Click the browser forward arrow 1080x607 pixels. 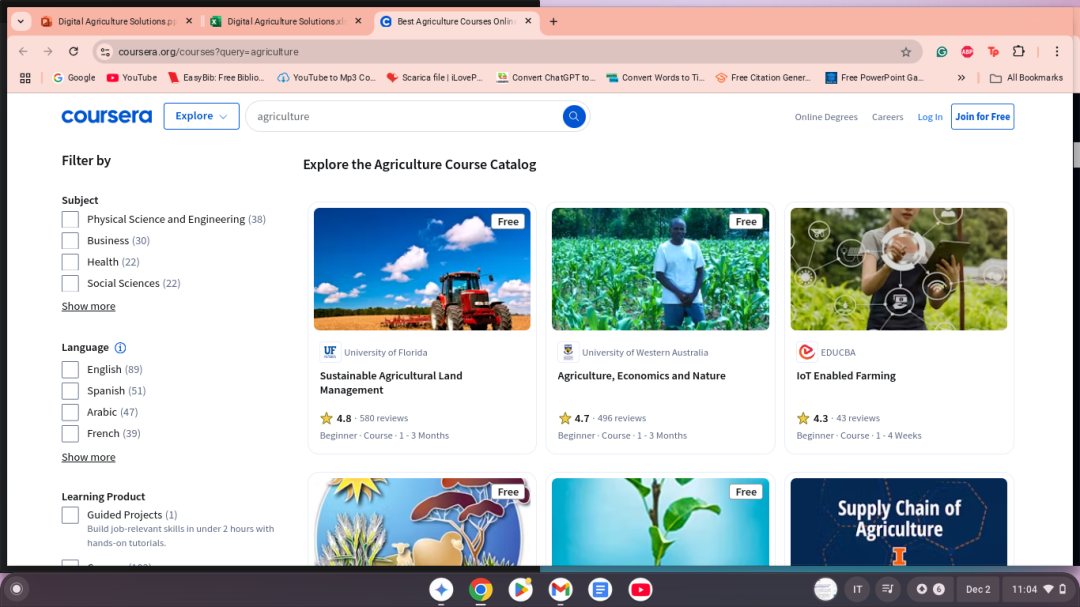pyautogui.click(x=48, y=52)
